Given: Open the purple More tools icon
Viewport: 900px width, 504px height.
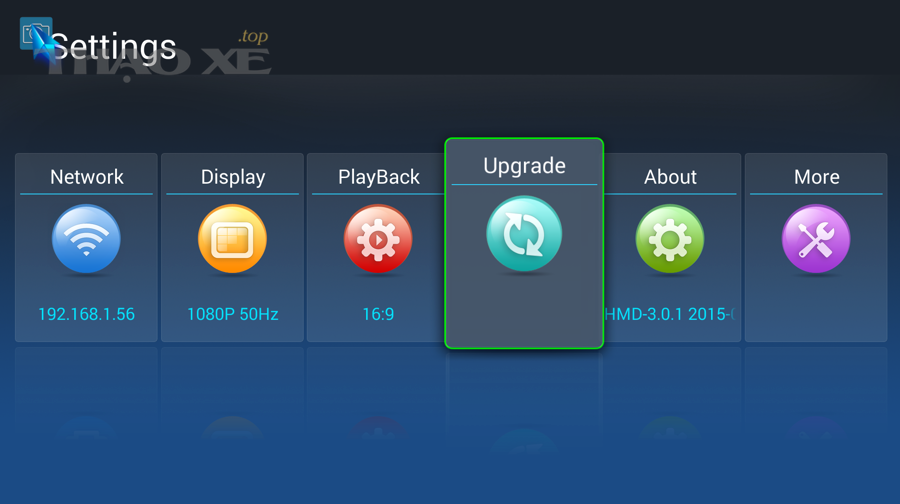Looking at the screenshot, I should point(816,239).
